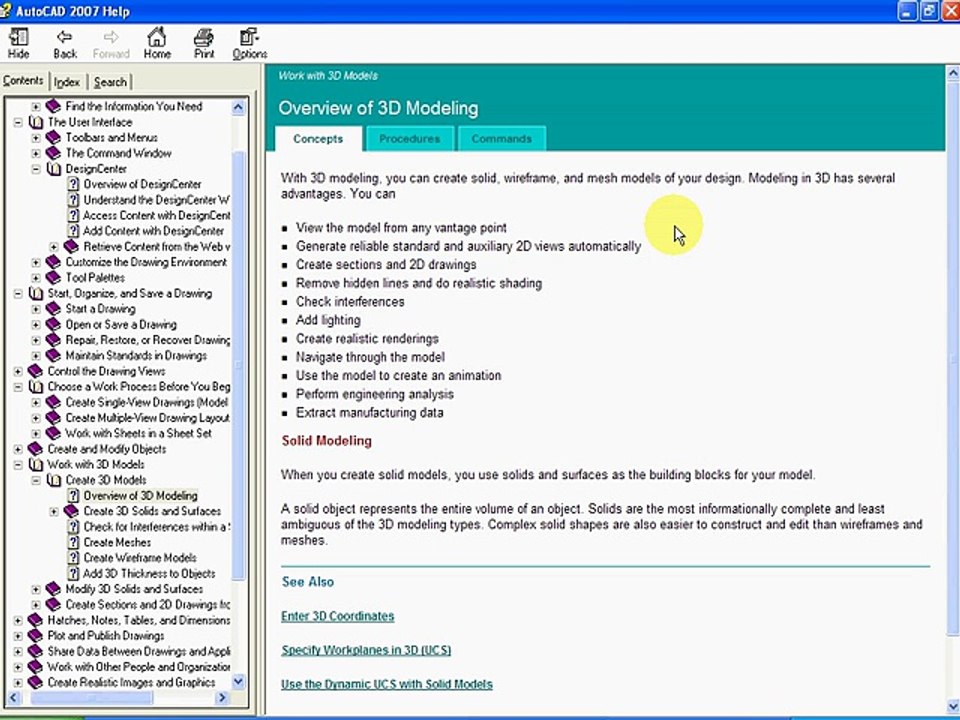Click the Work with 3D Models breadcrumb

coord(328,76)
